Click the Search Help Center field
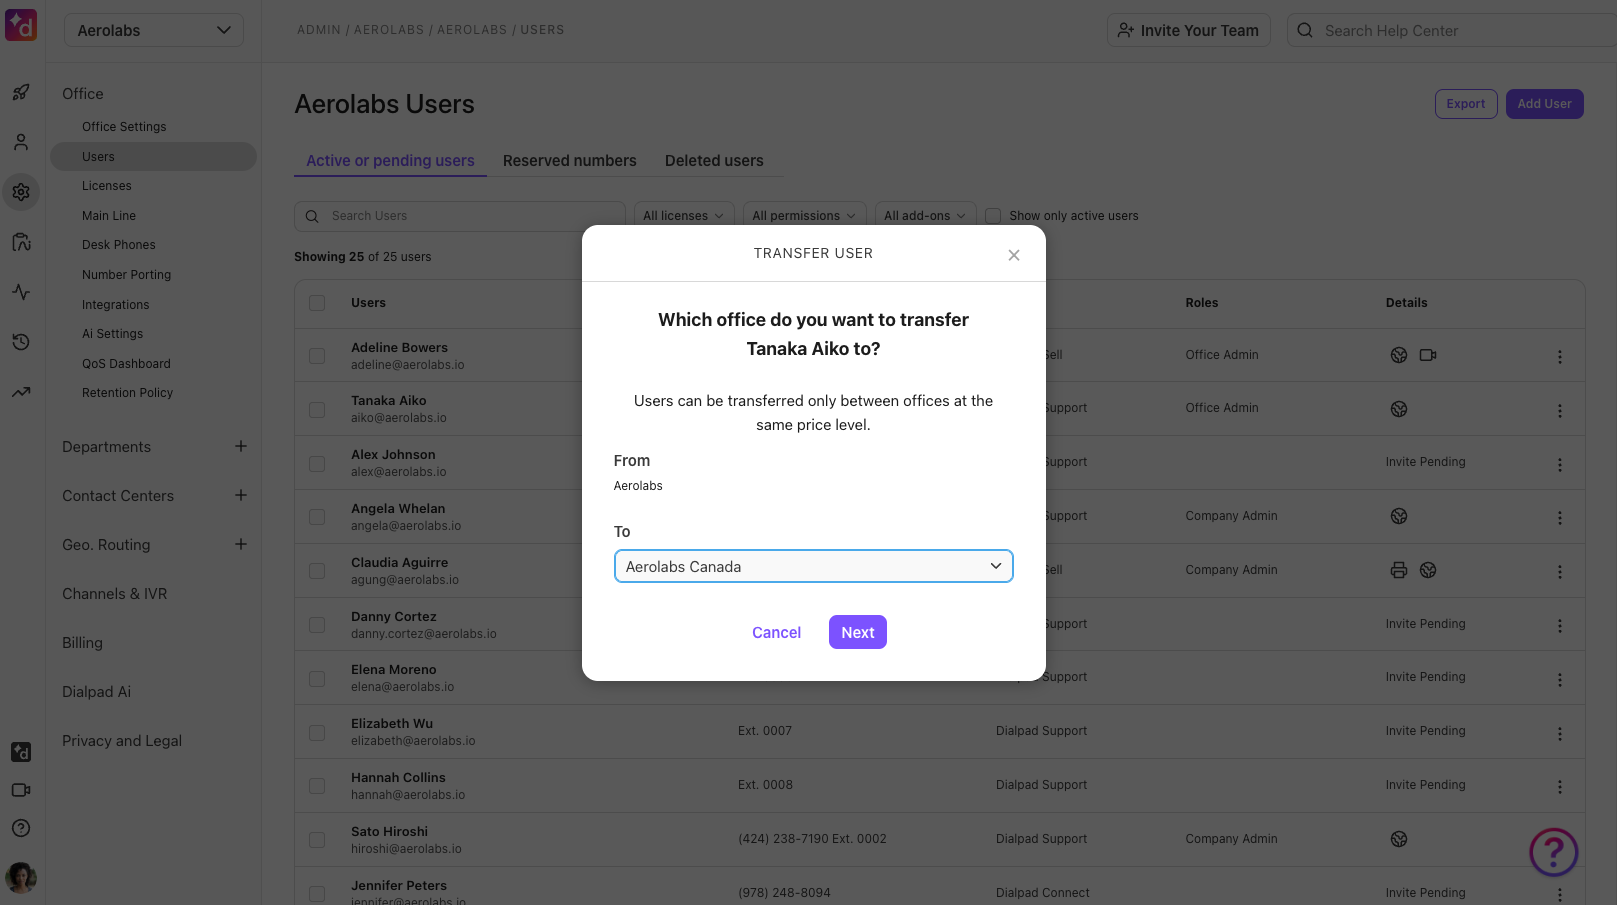Viewport: 1617px width, 905px height. point(1452,30)
